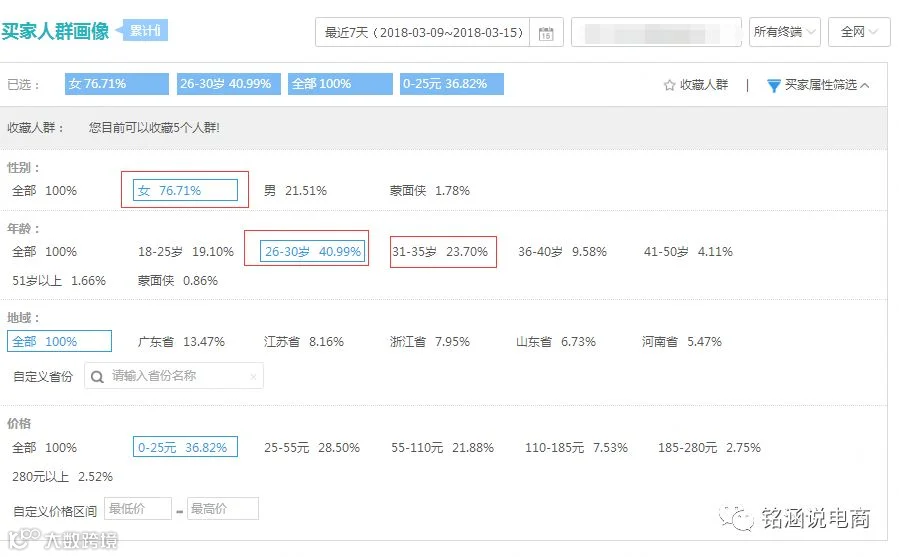The height and width of the screenshot is (557, 899).
Task: Open the 全网 dropdown
Action: coord(859,32)
